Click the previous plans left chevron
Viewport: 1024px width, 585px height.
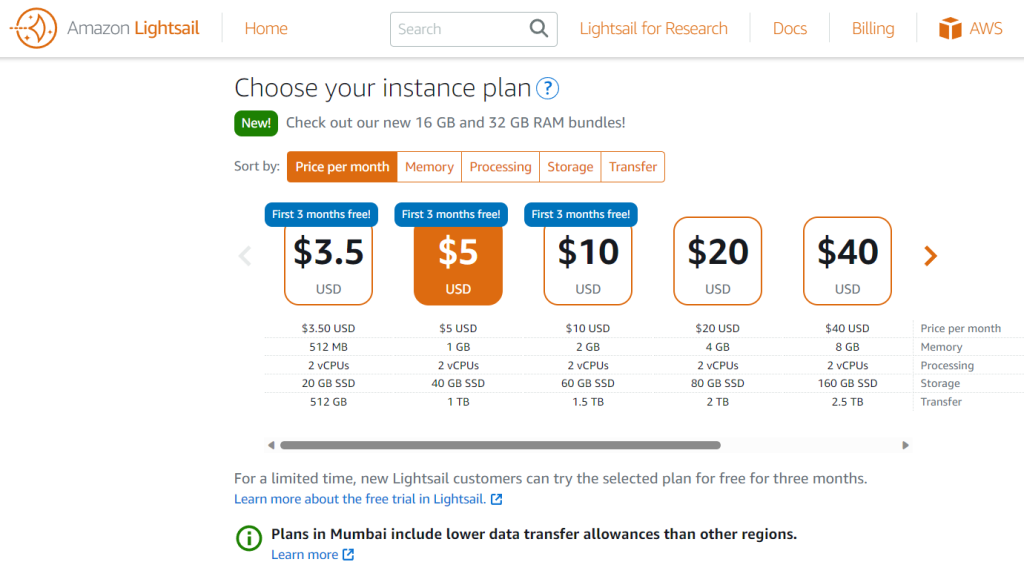(x=245, y=256)
